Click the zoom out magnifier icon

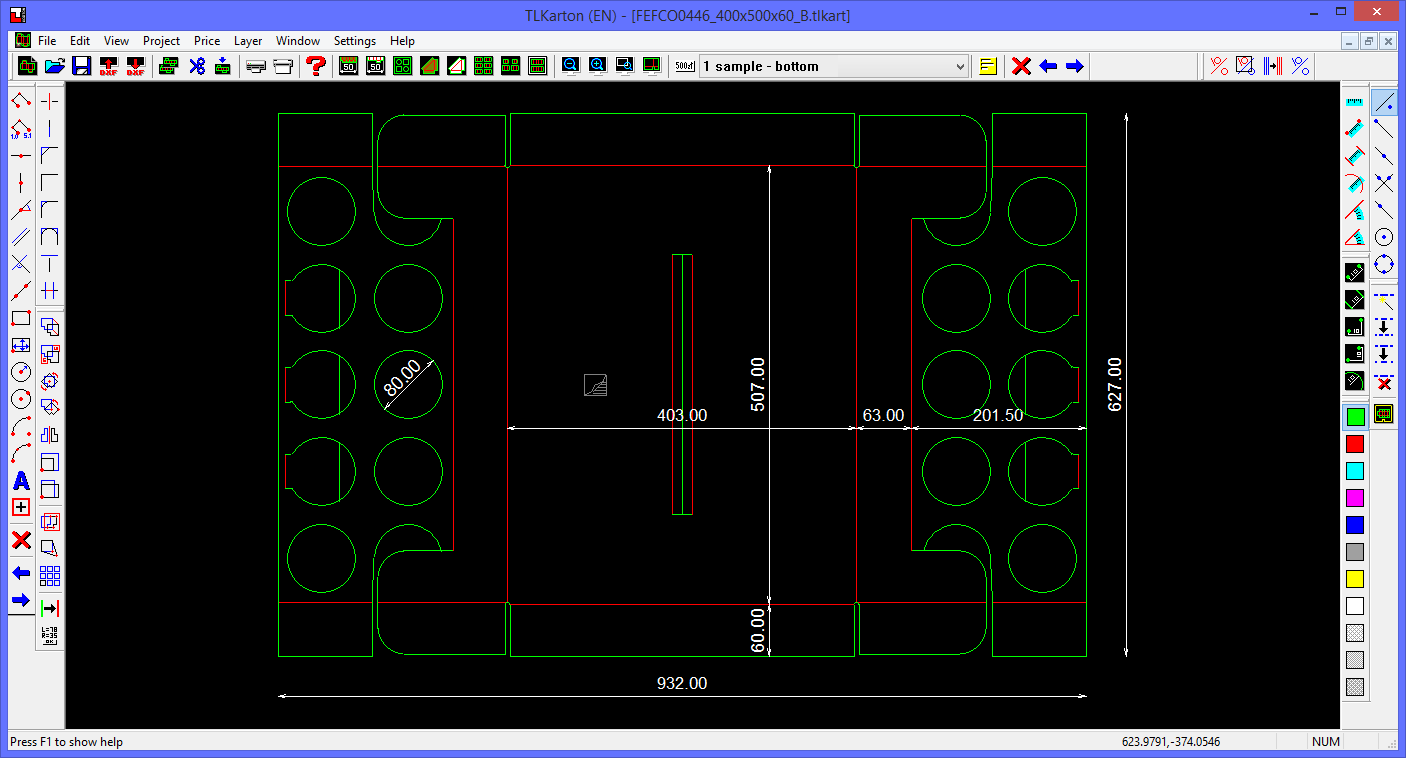click(x=570, y=66)
